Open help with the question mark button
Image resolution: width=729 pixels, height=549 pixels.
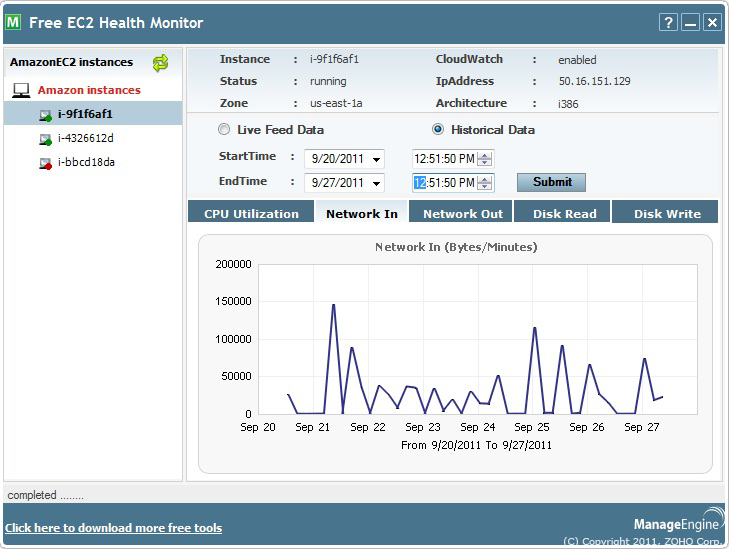668,22
